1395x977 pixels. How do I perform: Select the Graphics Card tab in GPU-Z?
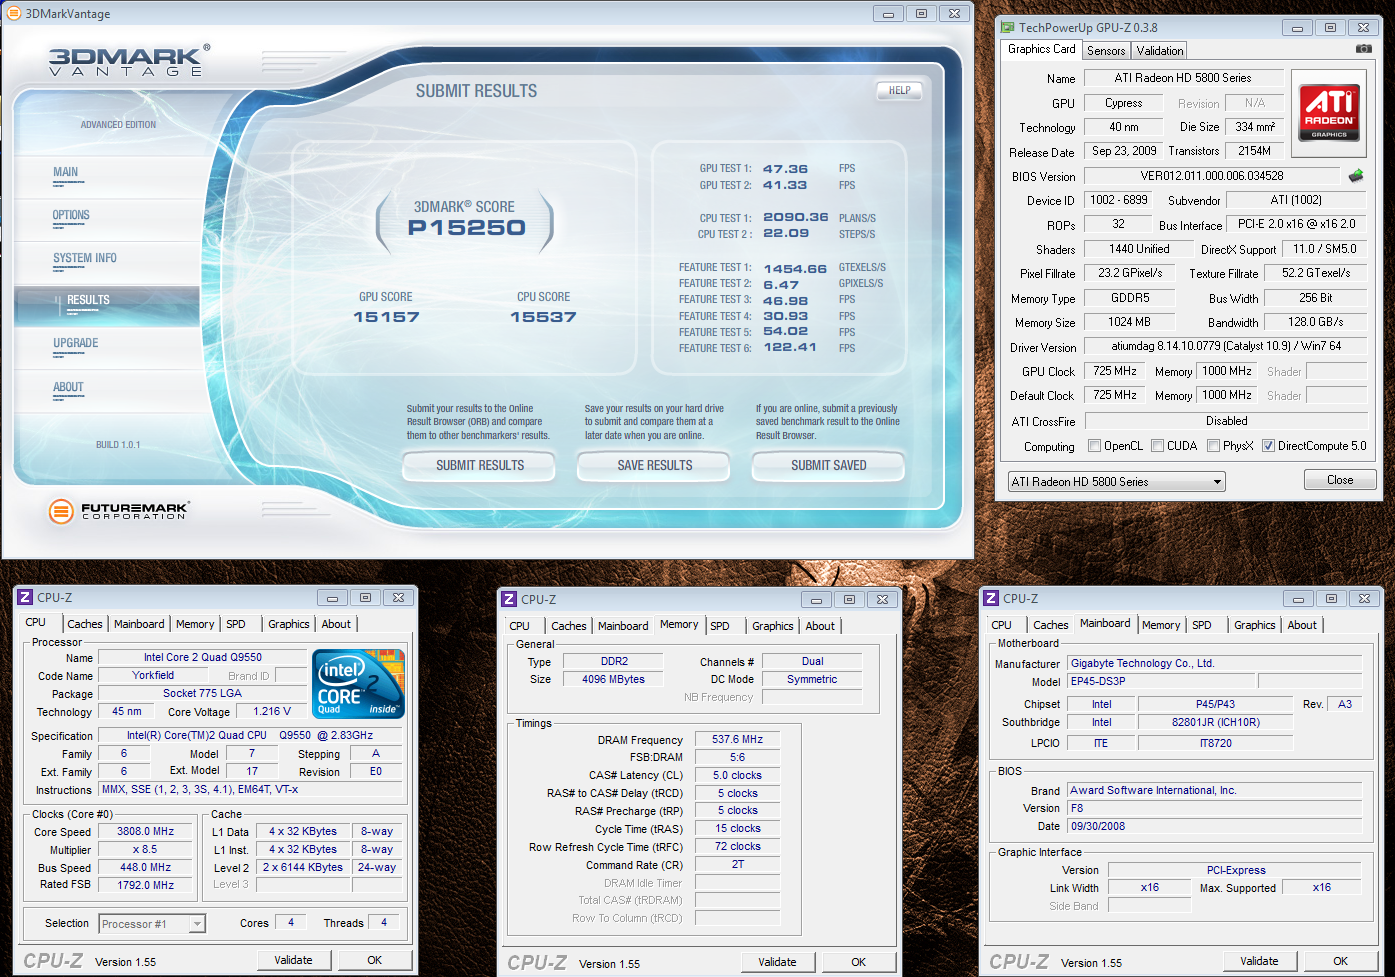coord(1042,49)
